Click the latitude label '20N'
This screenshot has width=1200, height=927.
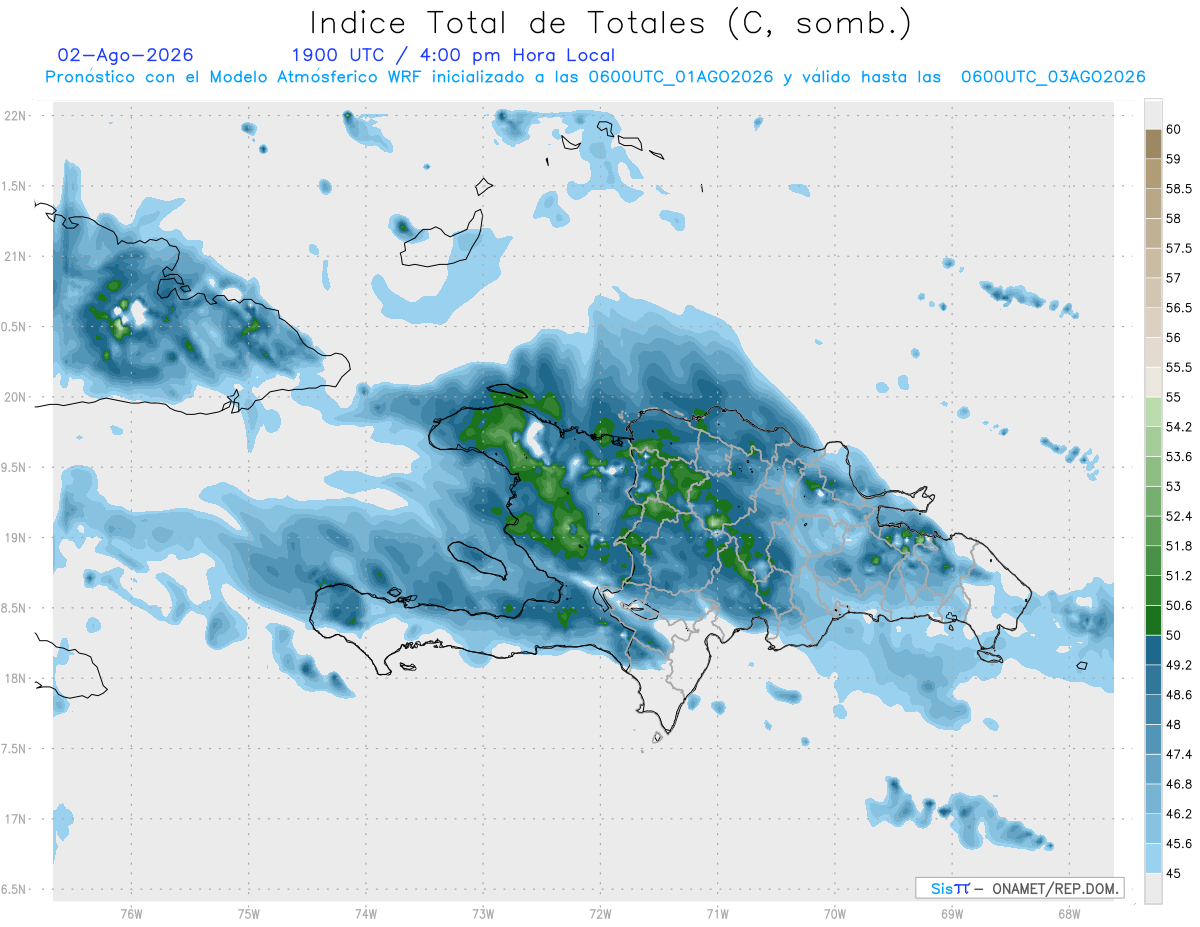14,397
